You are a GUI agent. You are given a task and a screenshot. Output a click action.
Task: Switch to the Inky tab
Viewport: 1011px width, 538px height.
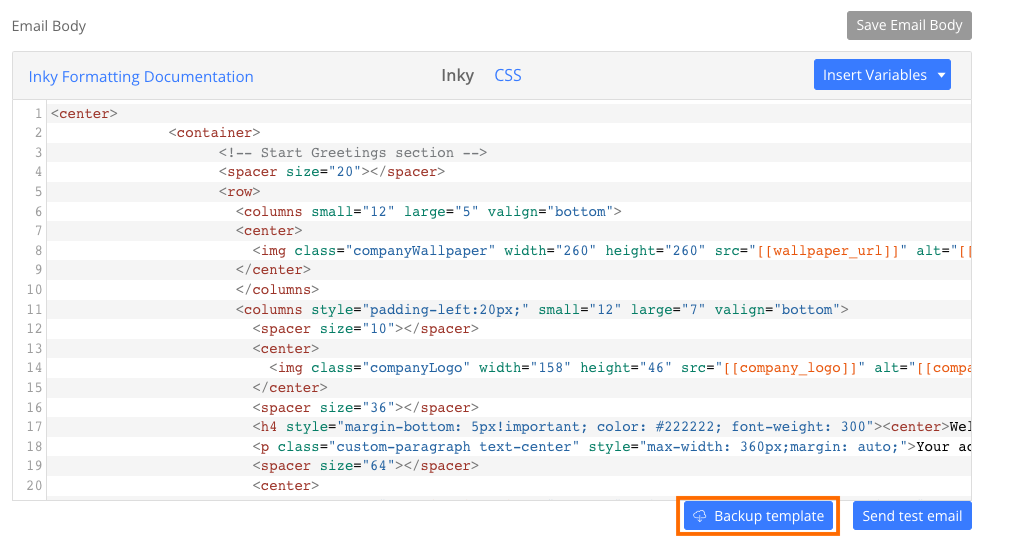458,75
